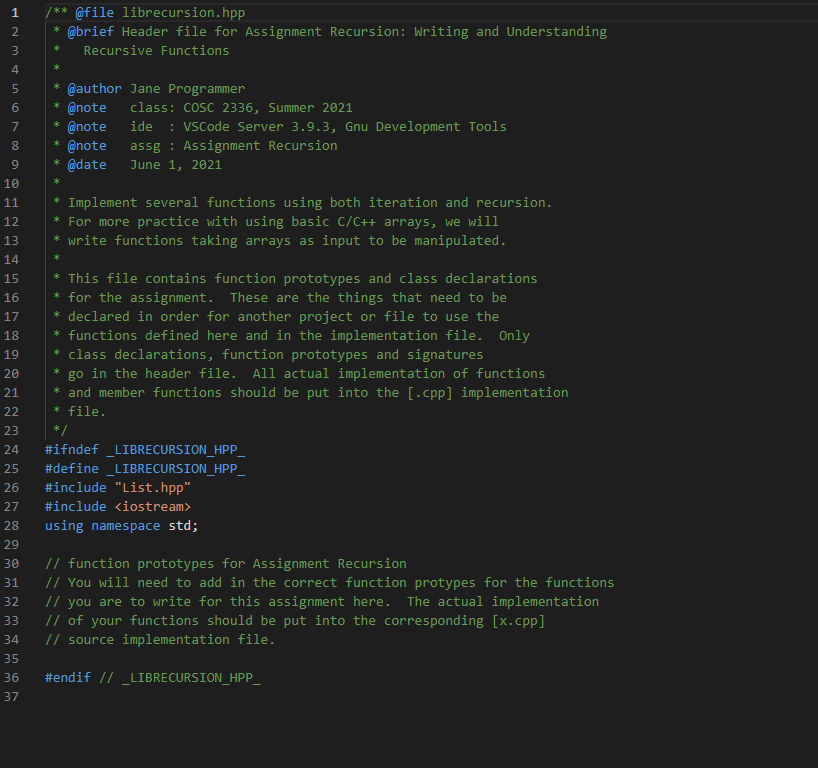Select the filename librecursion.hpp in the header comment

185,12
